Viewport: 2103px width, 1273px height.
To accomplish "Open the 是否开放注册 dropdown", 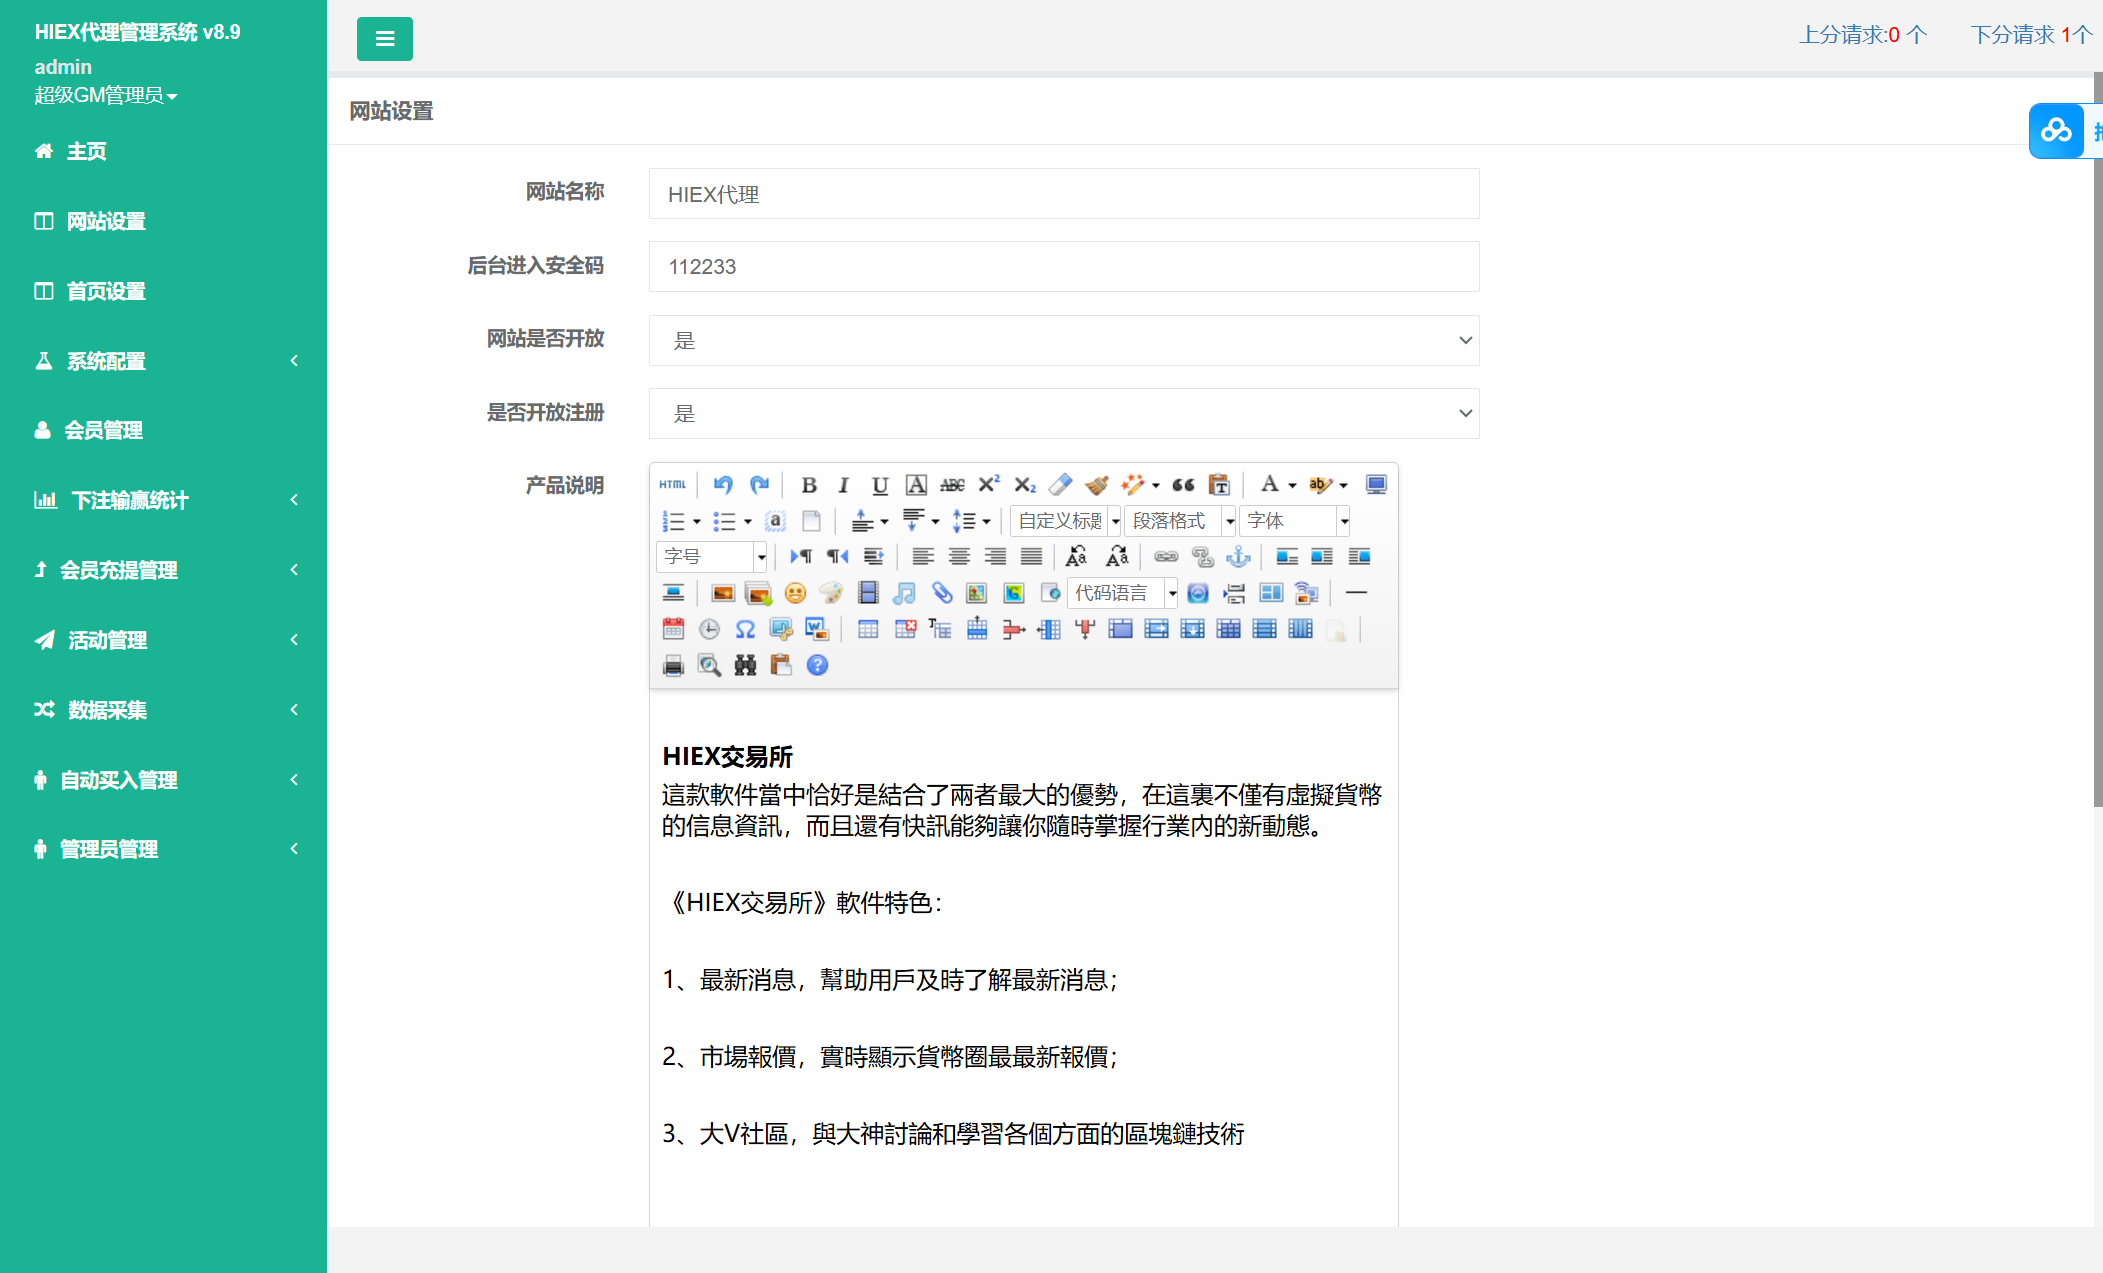I will [1063, 413].
